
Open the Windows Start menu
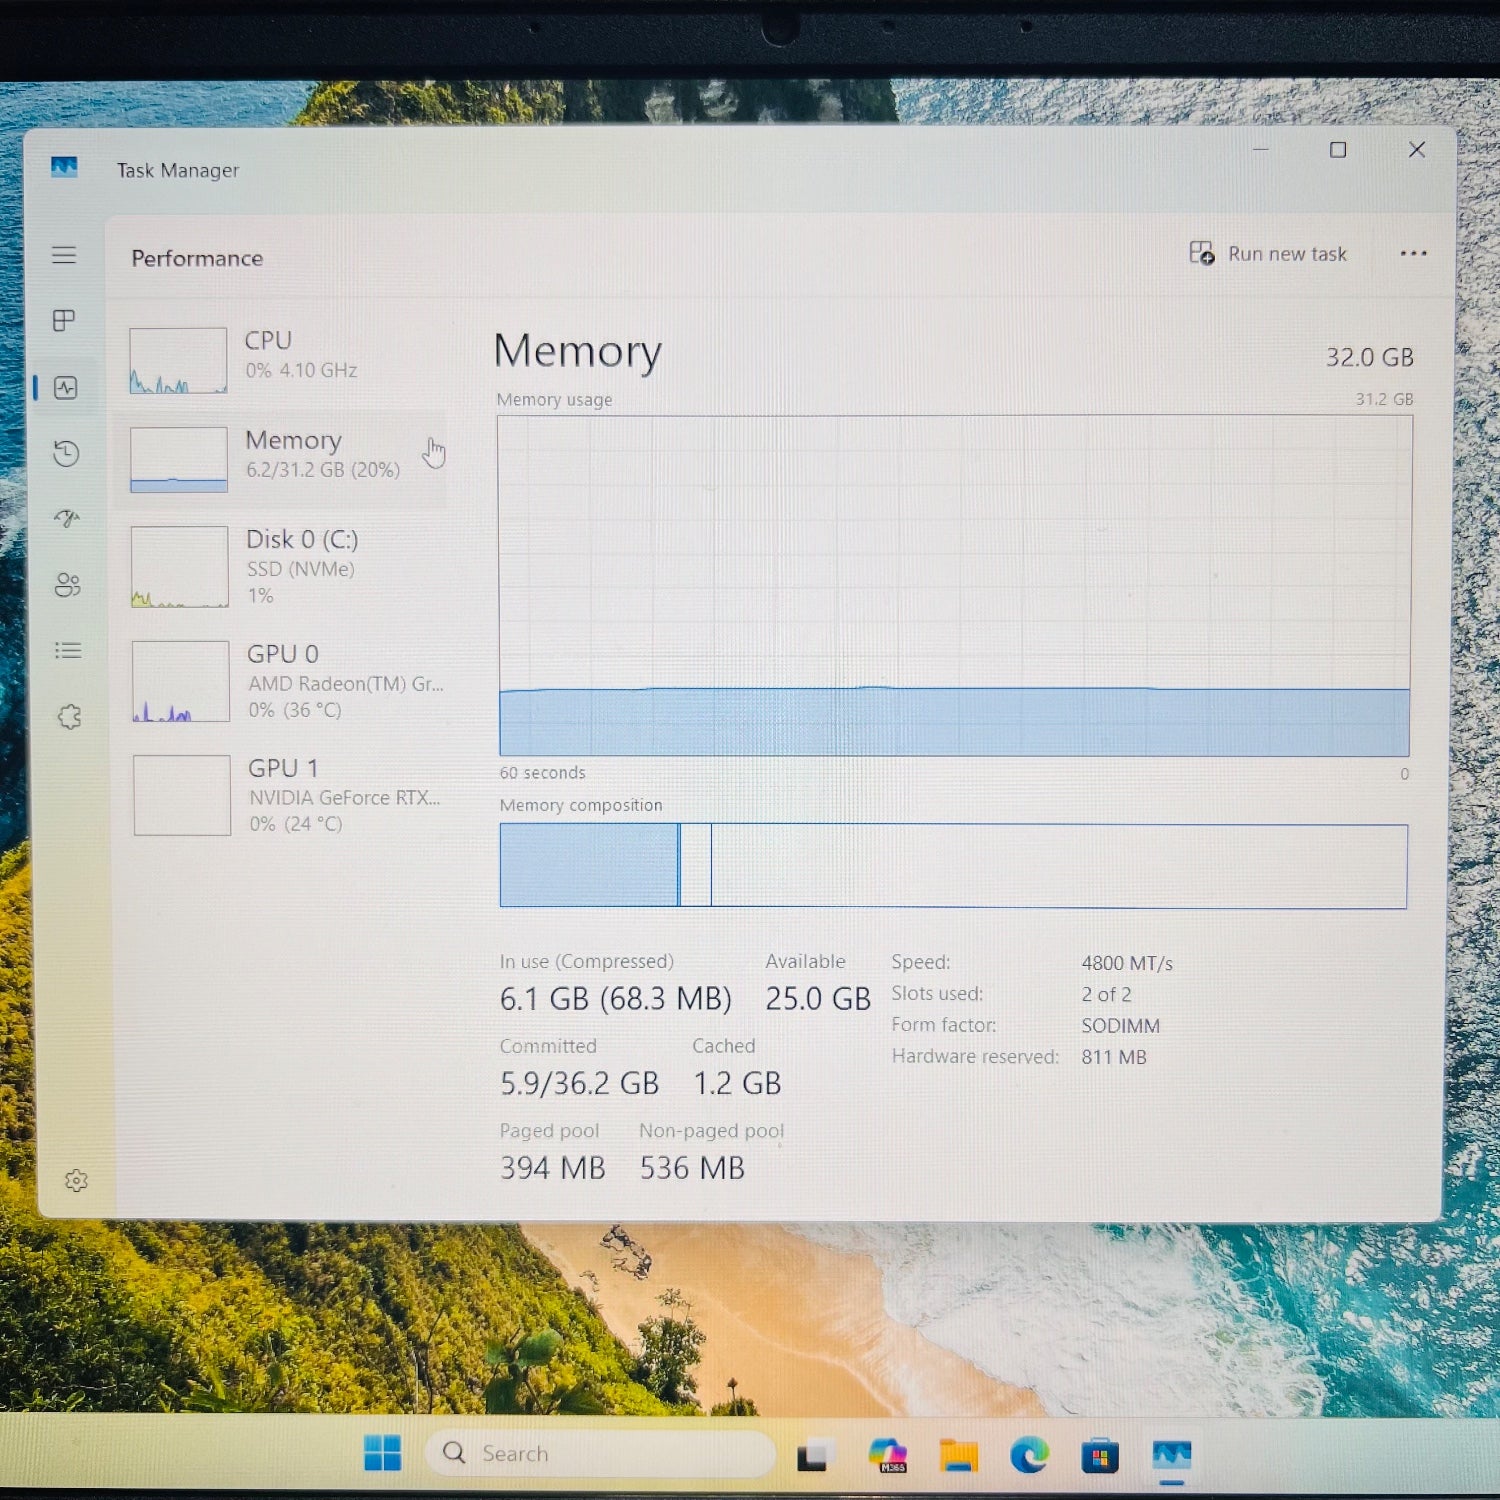click(x=382, y=1453)
